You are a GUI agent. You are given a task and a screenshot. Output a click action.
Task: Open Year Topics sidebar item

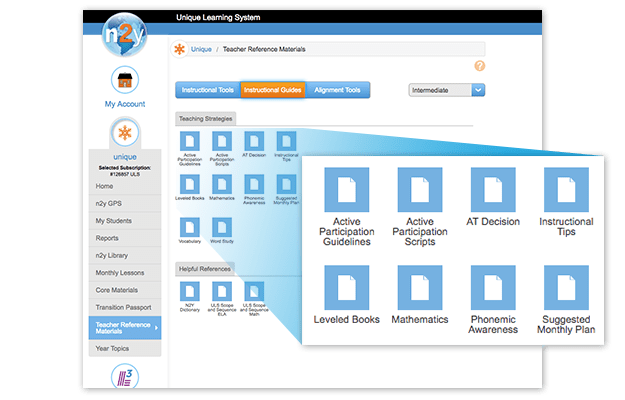click(125, 349)
